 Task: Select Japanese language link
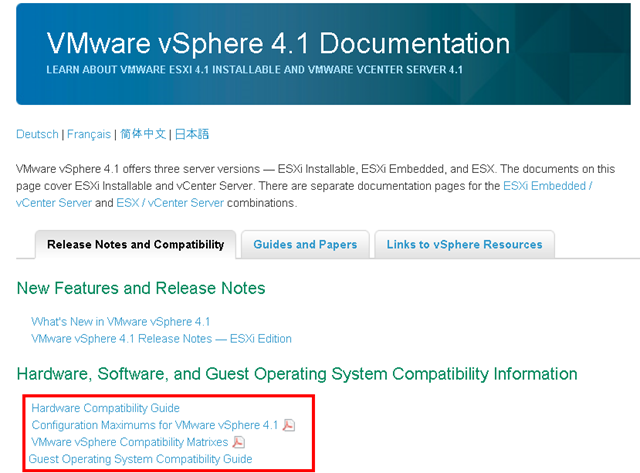pos(192,134)
